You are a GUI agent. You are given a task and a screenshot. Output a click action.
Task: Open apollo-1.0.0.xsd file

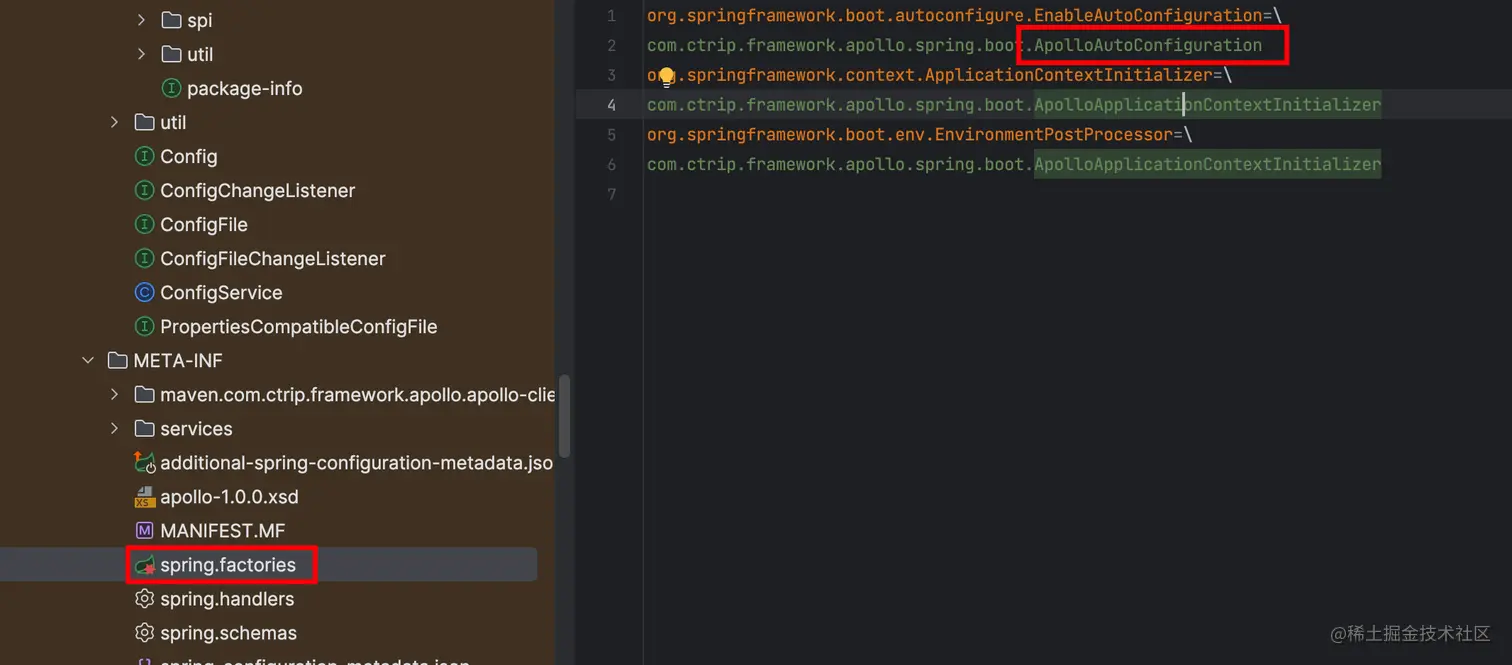229,497
